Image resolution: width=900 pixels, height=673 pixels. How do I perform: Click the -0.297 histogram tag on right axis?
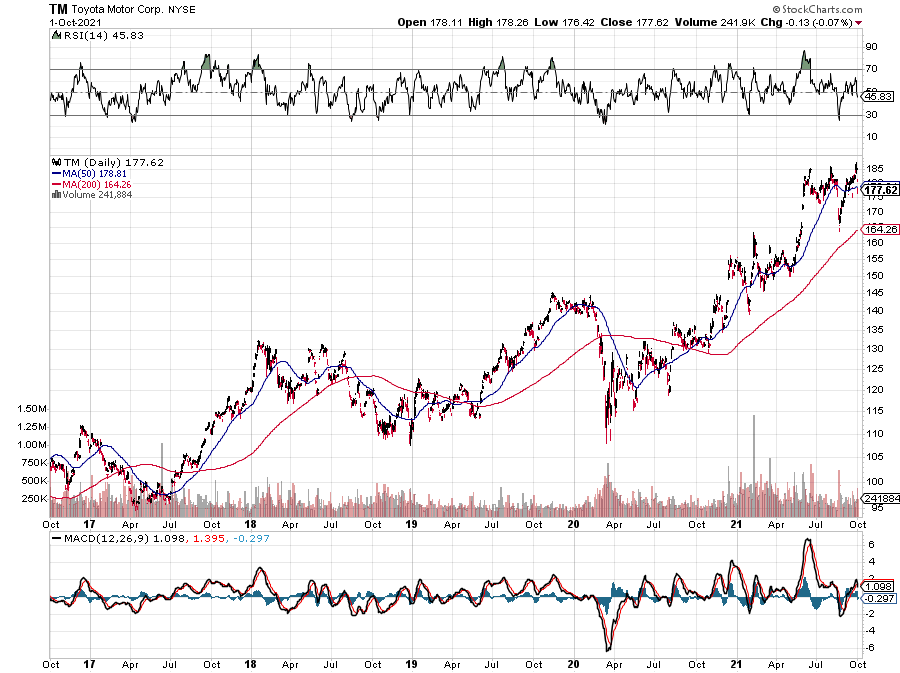click(879, 598)
